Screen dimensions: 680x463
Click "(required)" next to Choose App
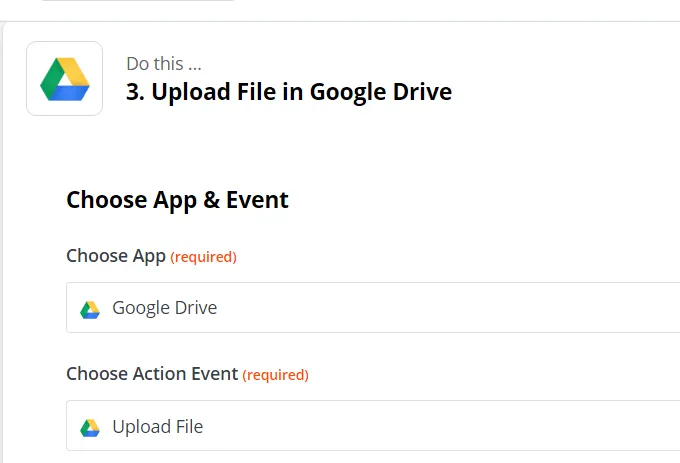[x=204, y=257]
